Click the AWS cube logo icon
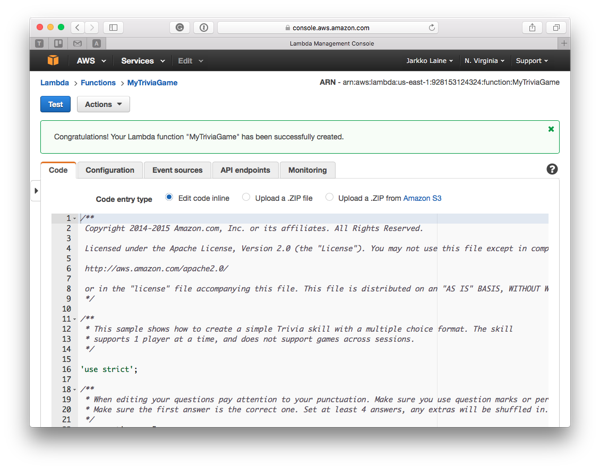Screen dimensions: 600x470 point(53,60)
